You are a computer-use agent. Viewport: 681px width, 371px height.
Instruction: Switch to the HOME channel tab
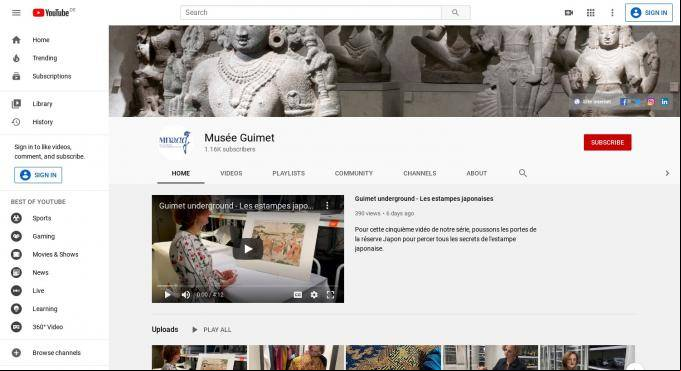pyautogui.click(x=181, y=173)
